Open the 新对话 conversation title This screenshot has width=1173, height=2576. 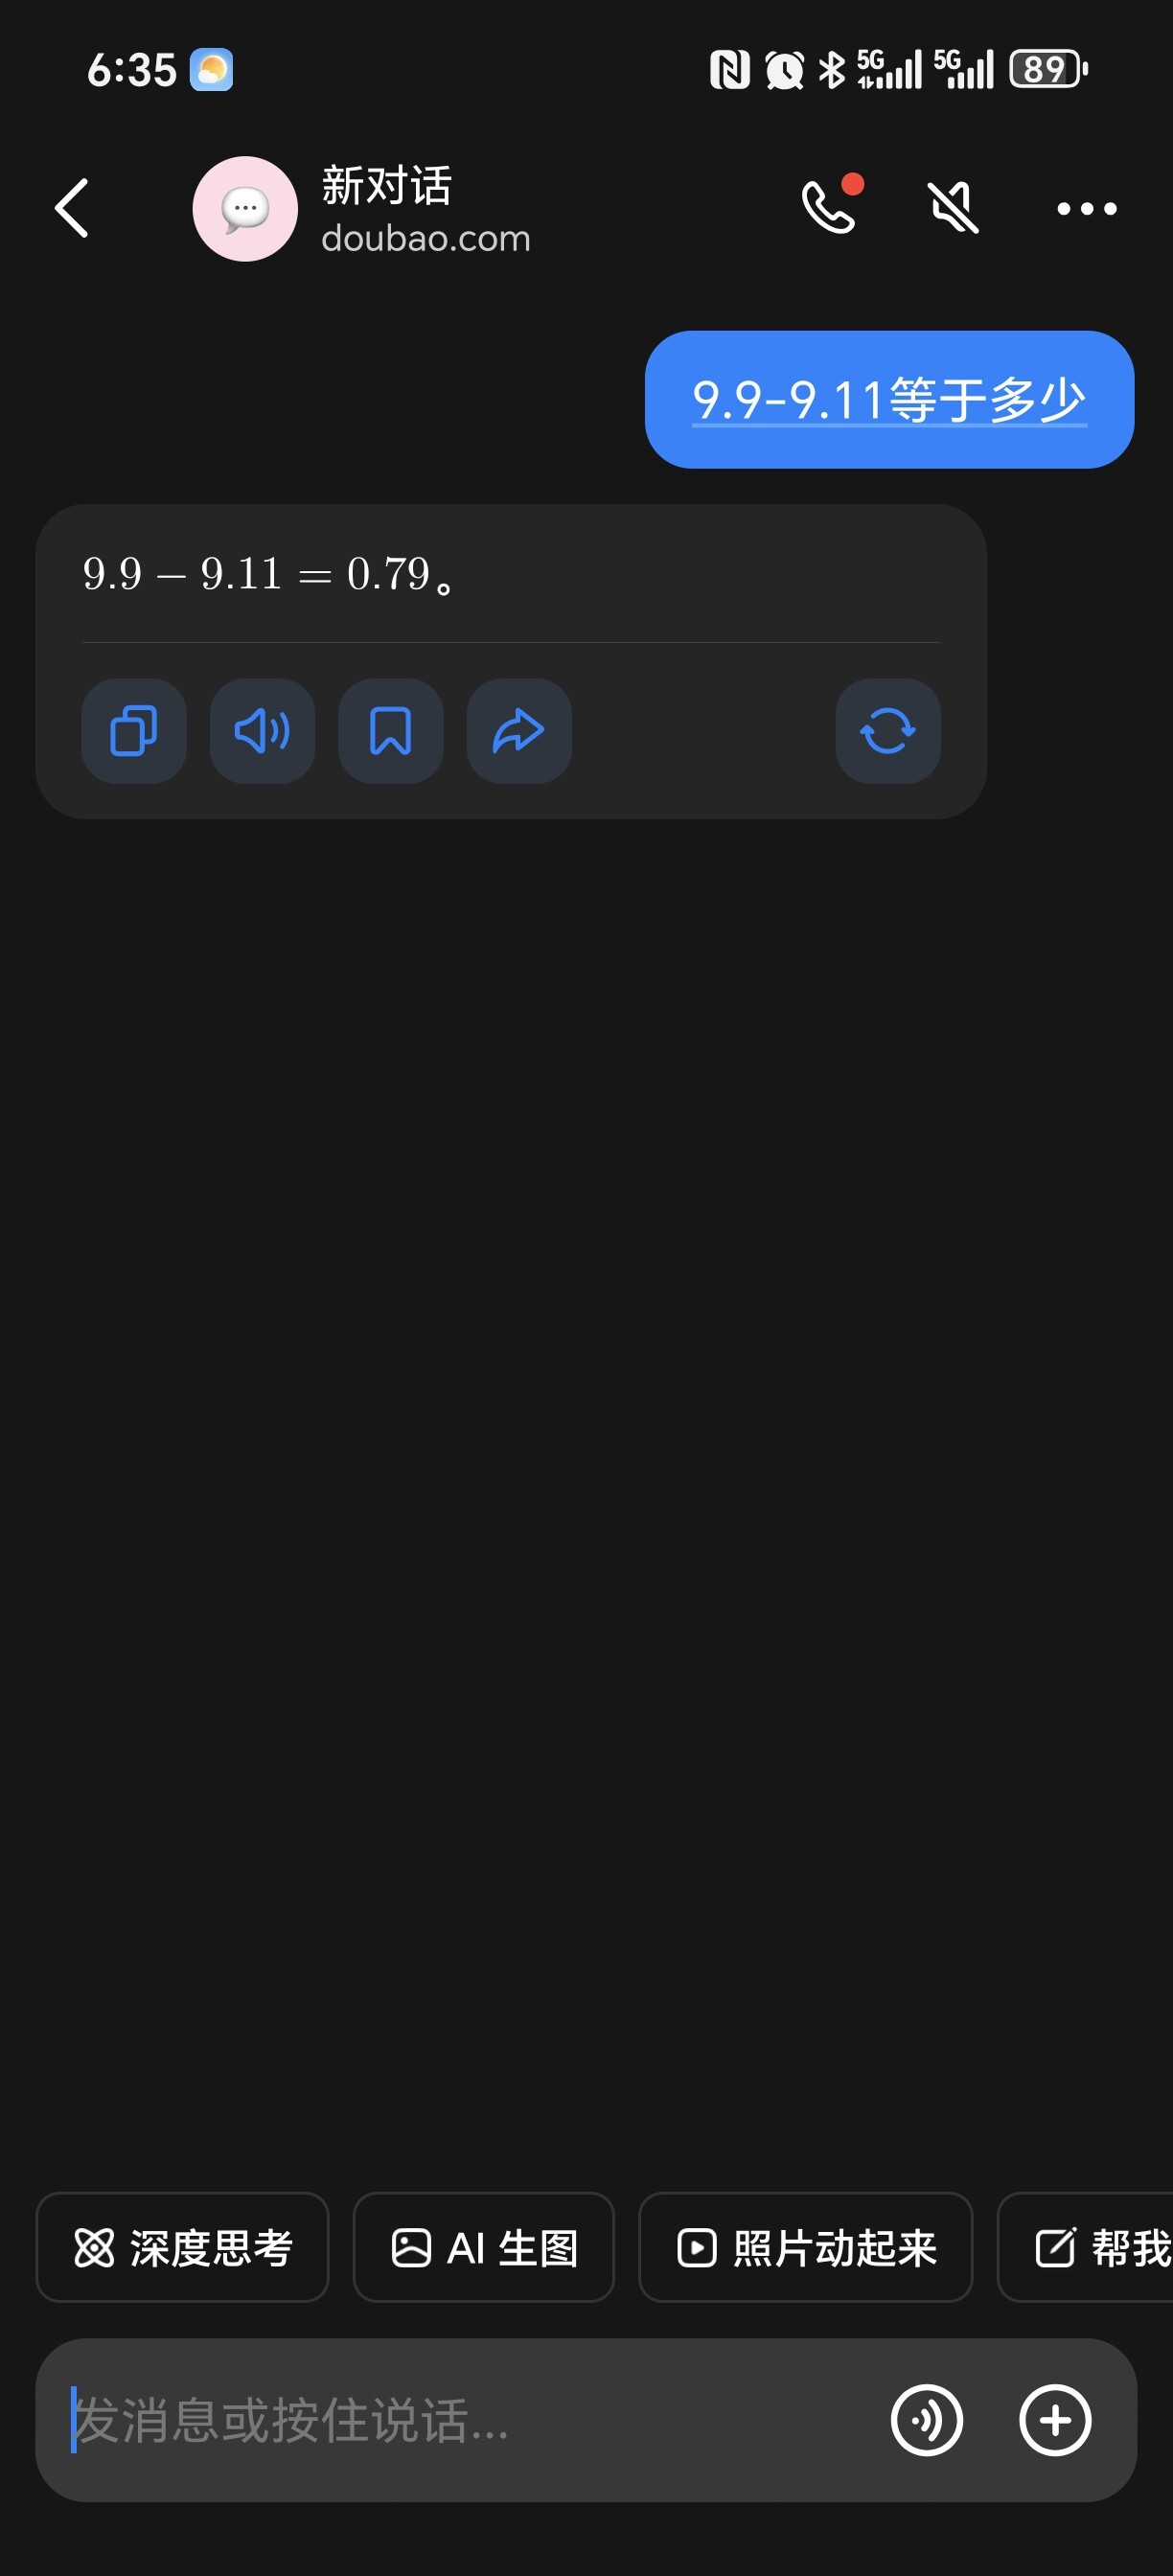[387, 186]
